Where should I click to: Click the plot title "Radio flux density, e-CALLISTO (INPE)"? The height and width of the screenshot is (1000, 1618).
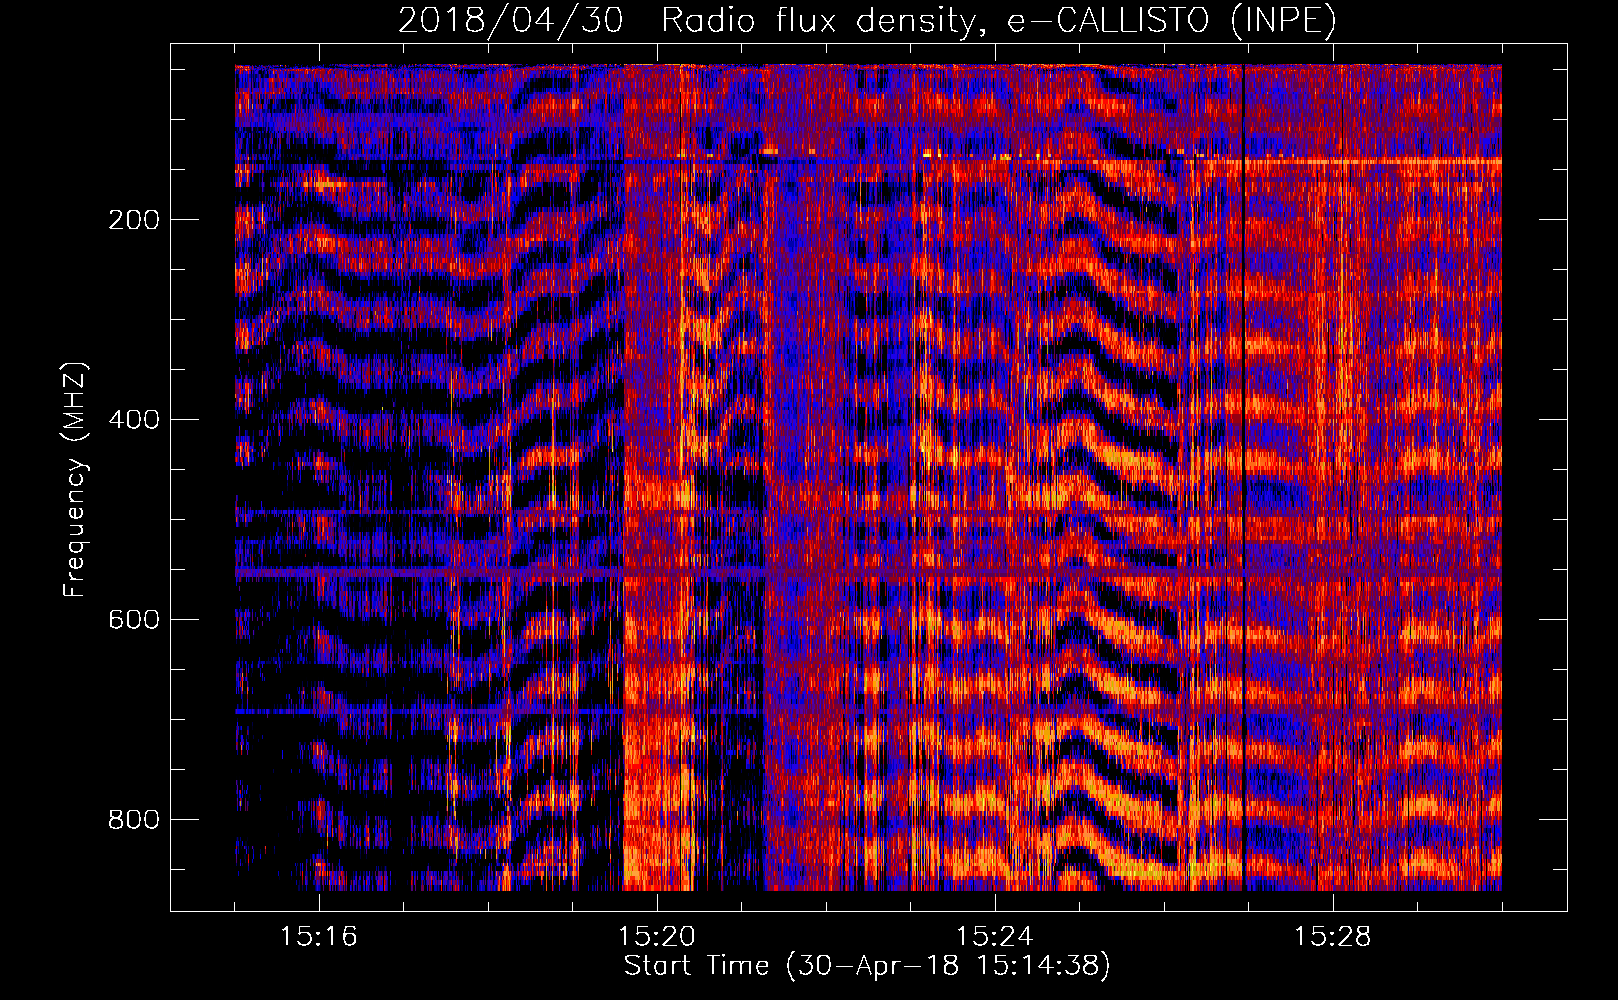pos(999,21)
